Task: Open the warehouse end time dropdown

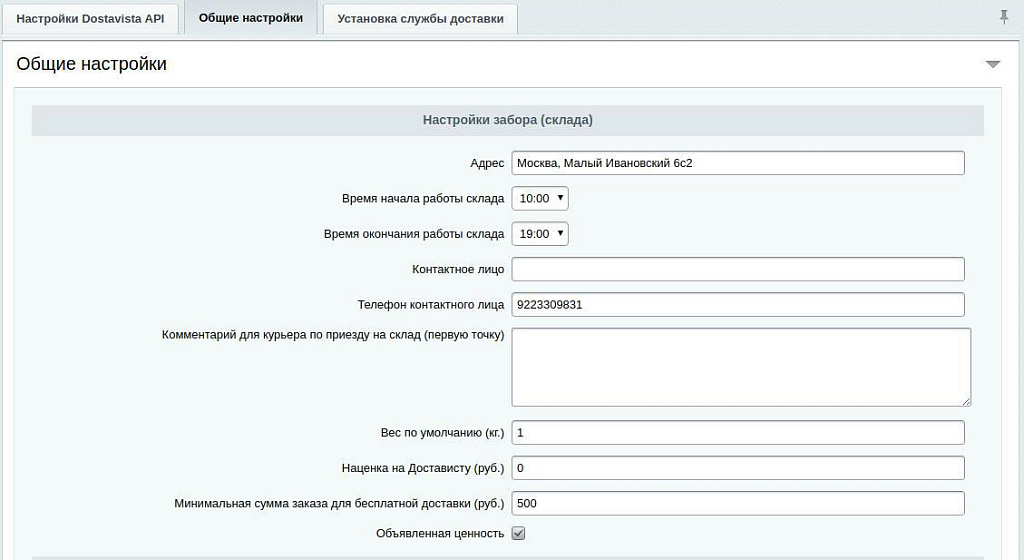Action: point(540,234)
